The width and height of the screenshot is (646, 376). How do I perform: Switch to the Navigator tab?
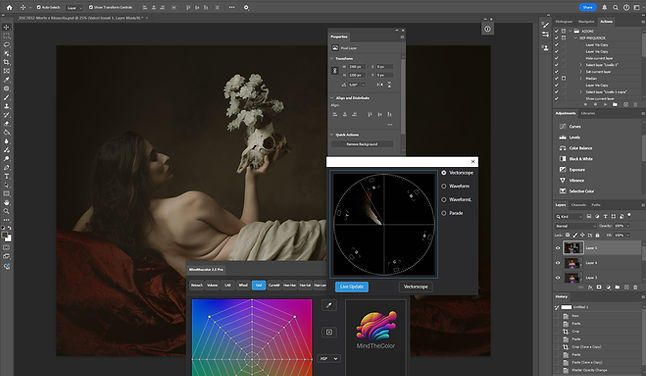coord(586,21)
